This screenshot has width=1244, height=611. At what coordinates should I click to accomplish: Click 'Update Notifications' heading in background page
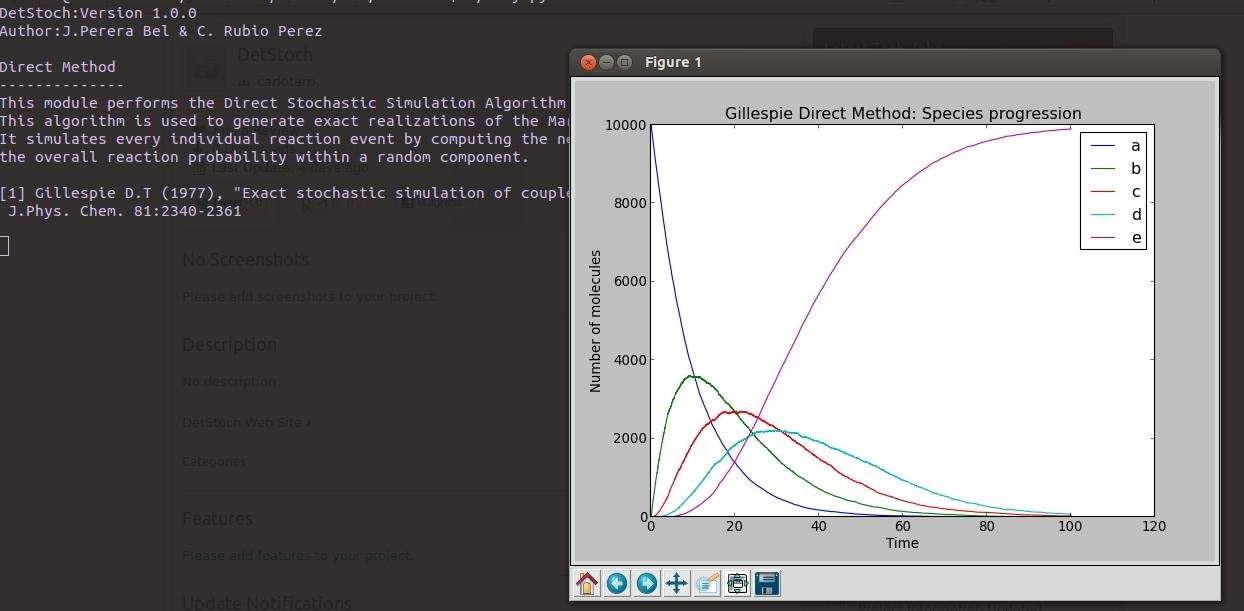click(x=267, y=603)
